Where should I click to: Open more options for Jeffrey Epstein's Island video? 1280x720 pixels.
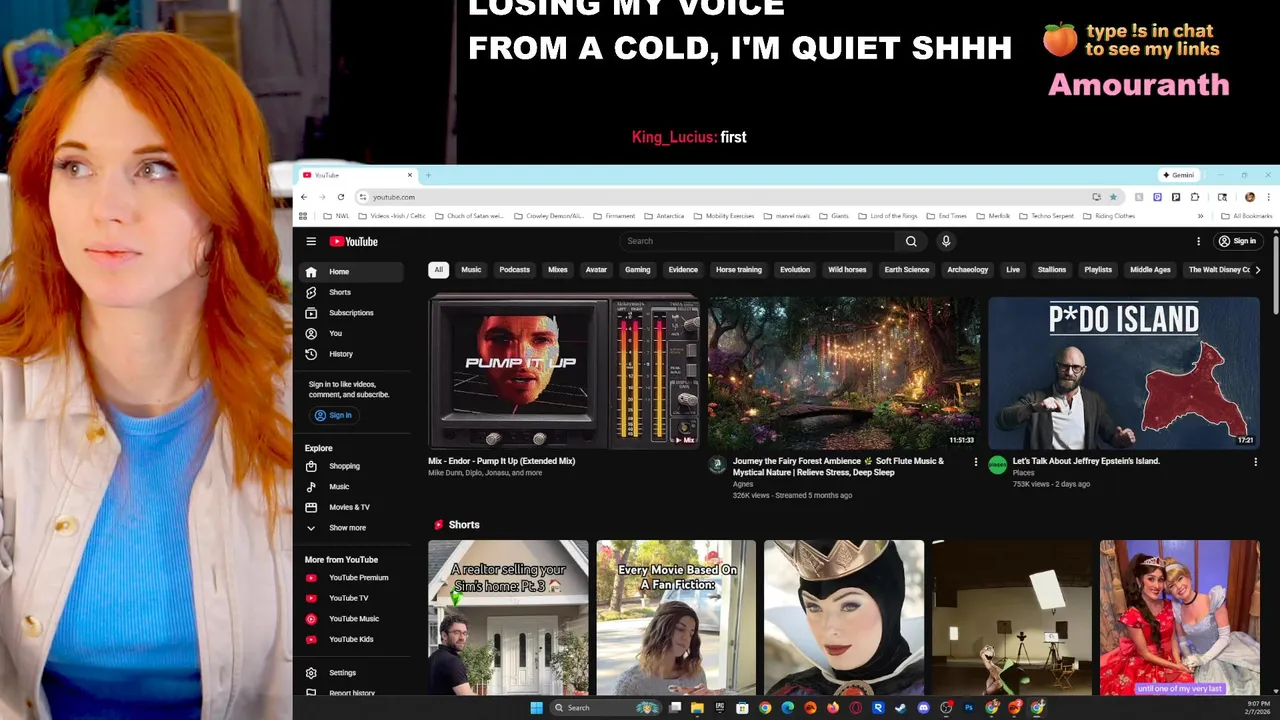pos(1256,462)
